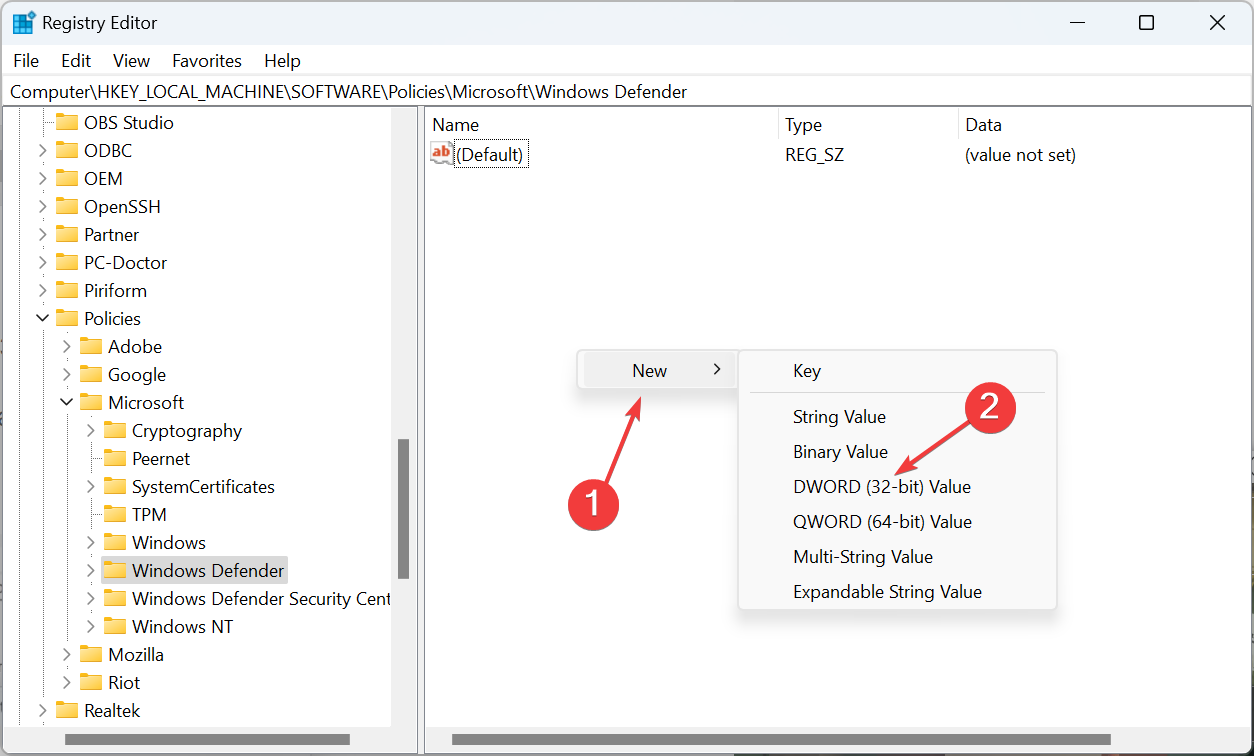Choose DWORD (32-bit) Value
The height and width of the screenshot is (756, 1254).
881,487
